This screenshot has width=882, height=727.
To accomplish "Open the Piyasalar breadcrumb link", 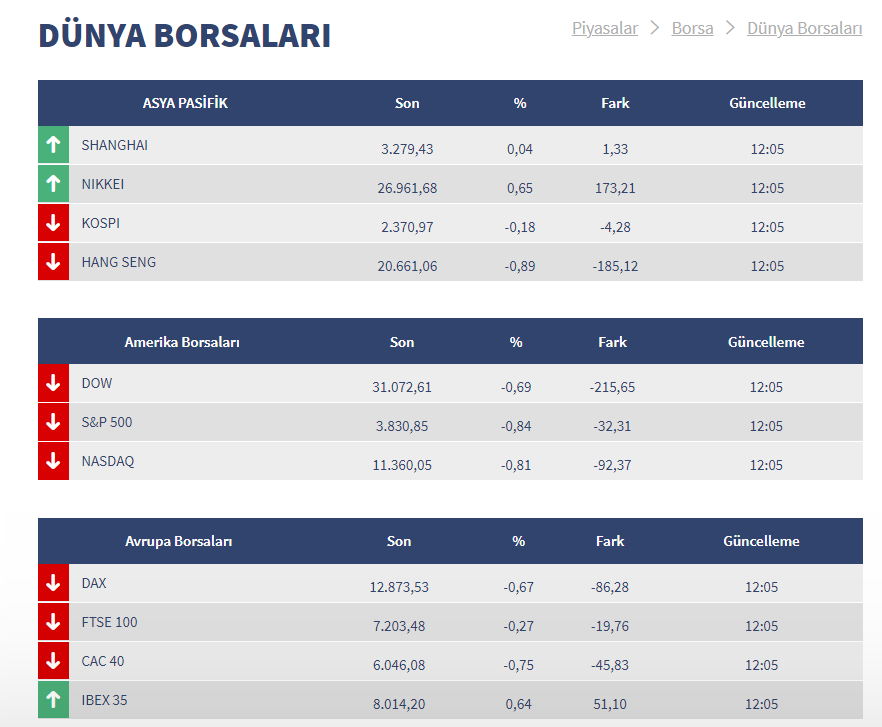I will pos(604,28).
